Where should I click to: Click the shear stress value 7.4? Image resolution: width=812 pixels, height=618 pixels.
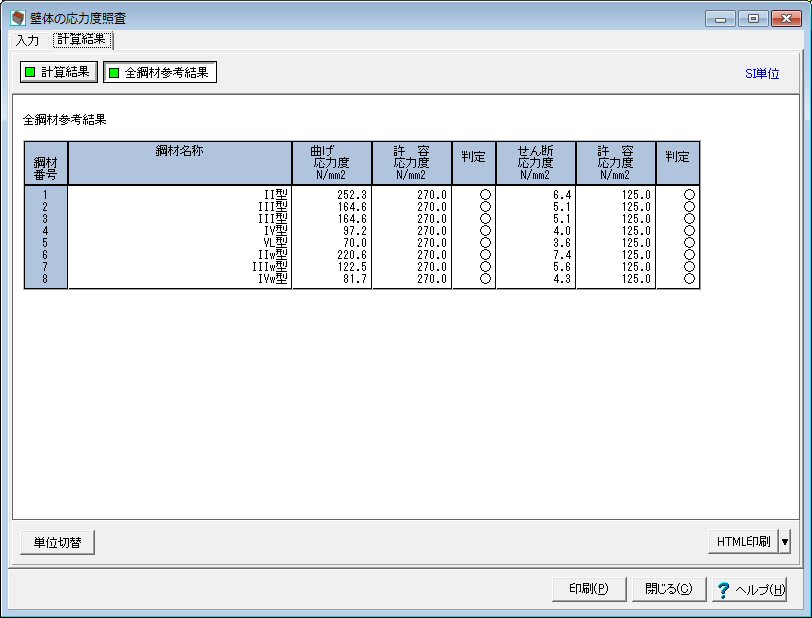(562, 254)
